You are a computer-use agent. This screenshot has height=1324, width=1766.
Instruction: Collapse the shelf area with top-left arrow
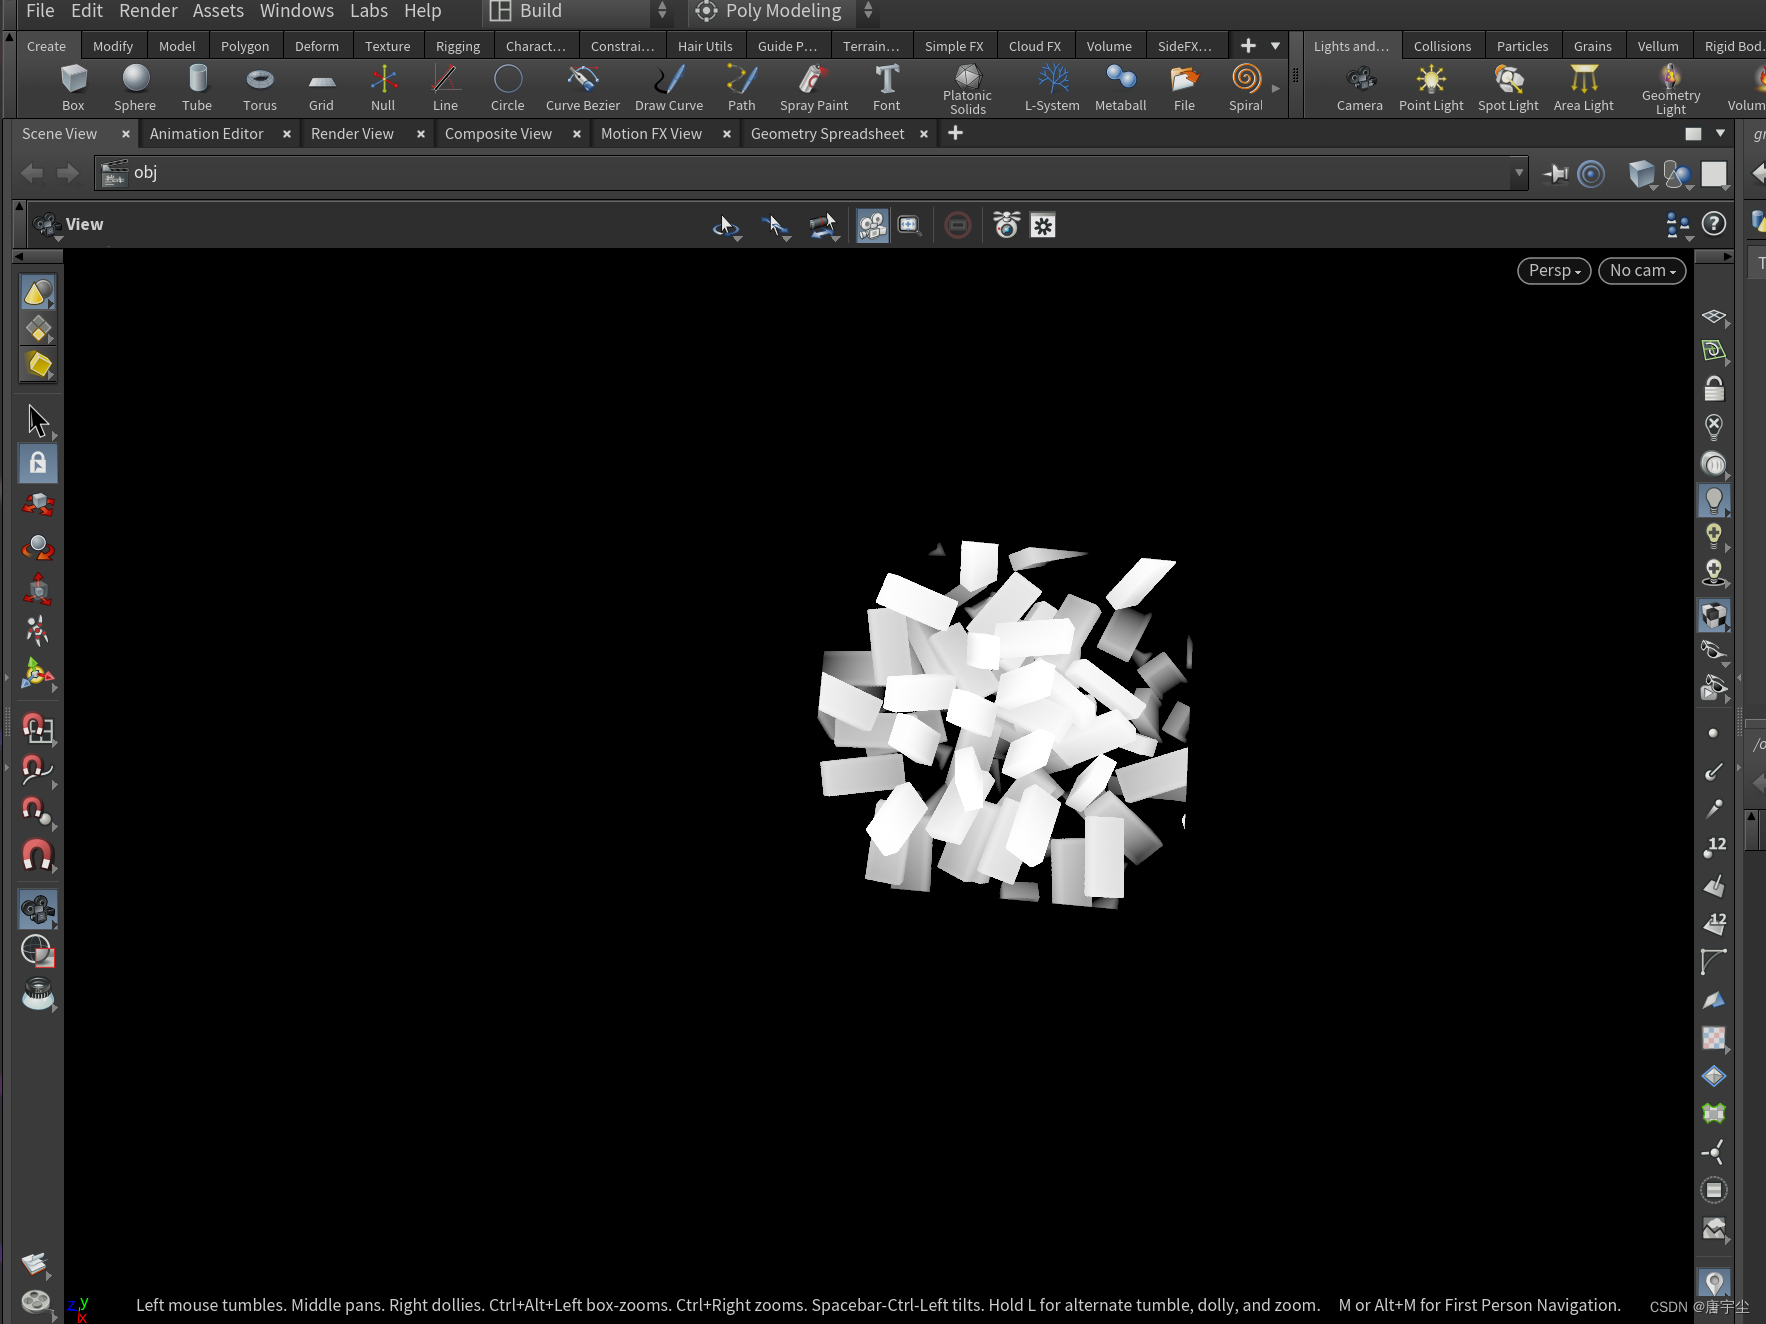click(x=9, y=37)
